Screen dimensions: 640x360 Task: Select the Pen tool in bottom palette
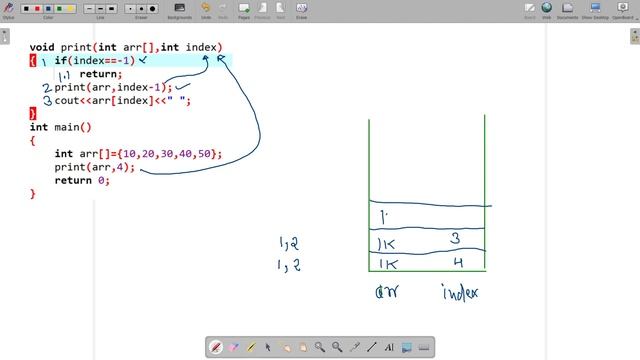(x=216, y=347)
